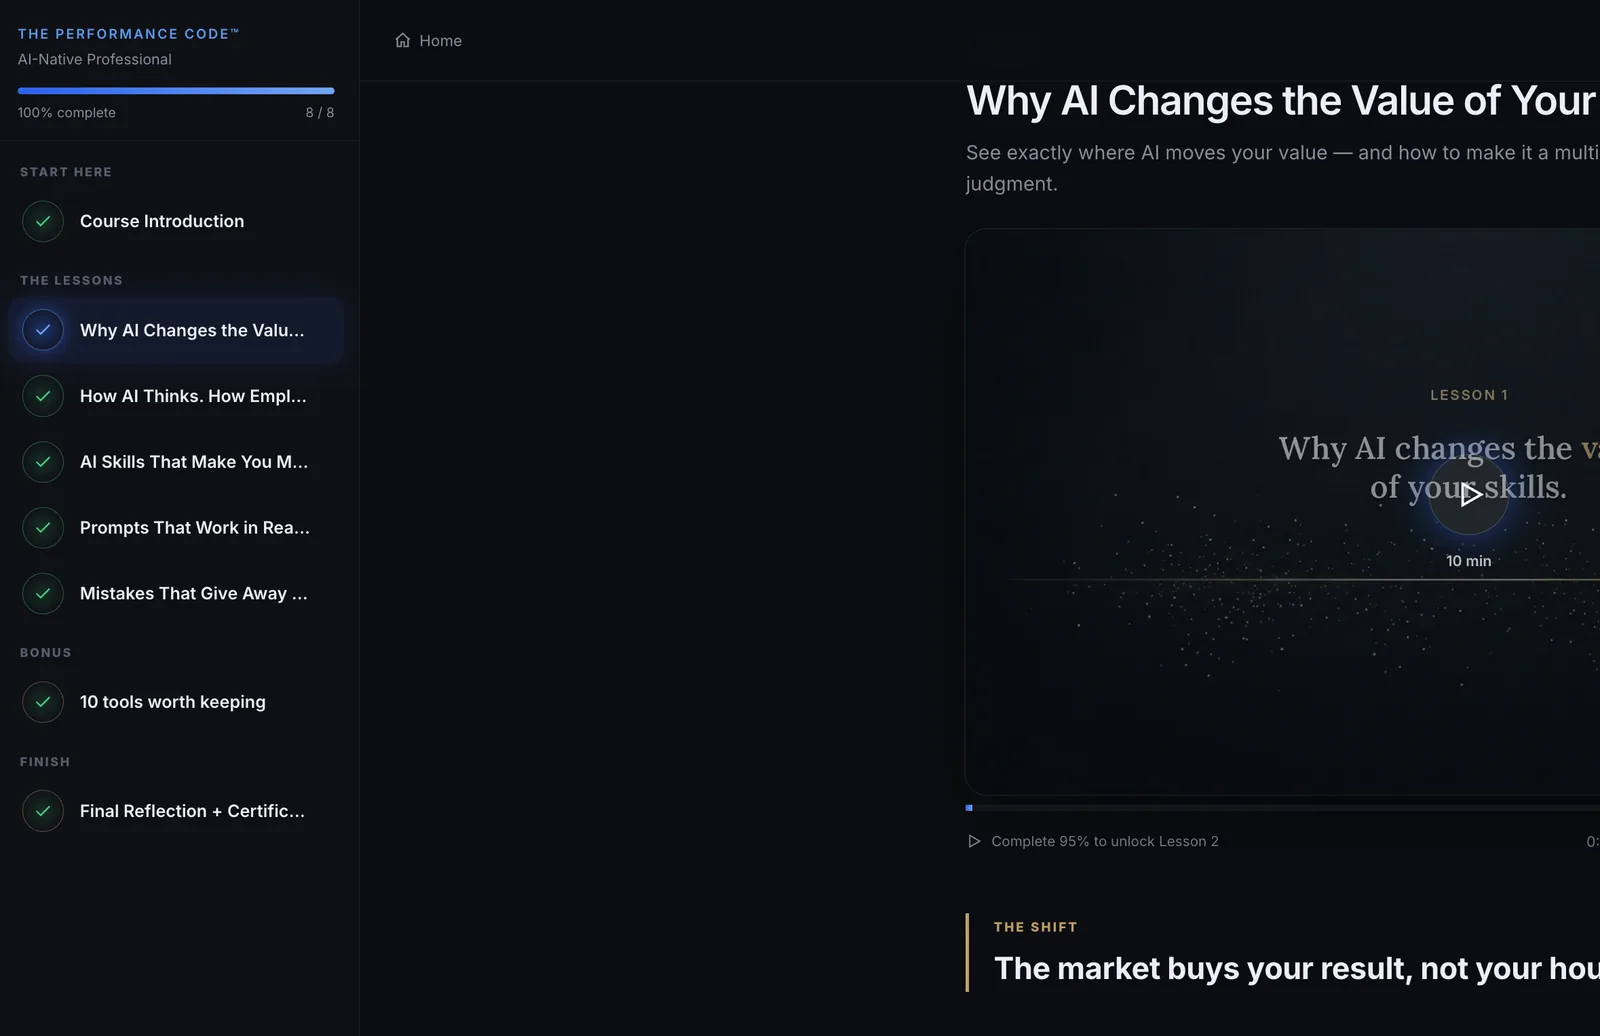Click the Course Introduction checkmark icon
Viewport: 1600px width, 1036px height.
[x=43, y=221]
